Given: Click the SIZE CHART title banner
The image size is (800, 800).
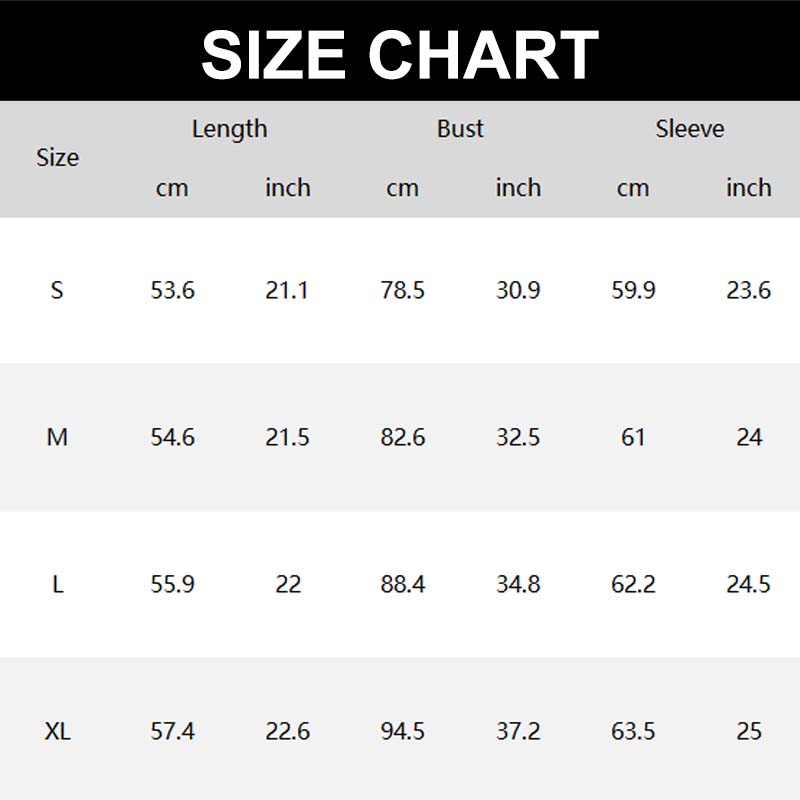Looking at the screenshot, I should [x=400, y=52].
